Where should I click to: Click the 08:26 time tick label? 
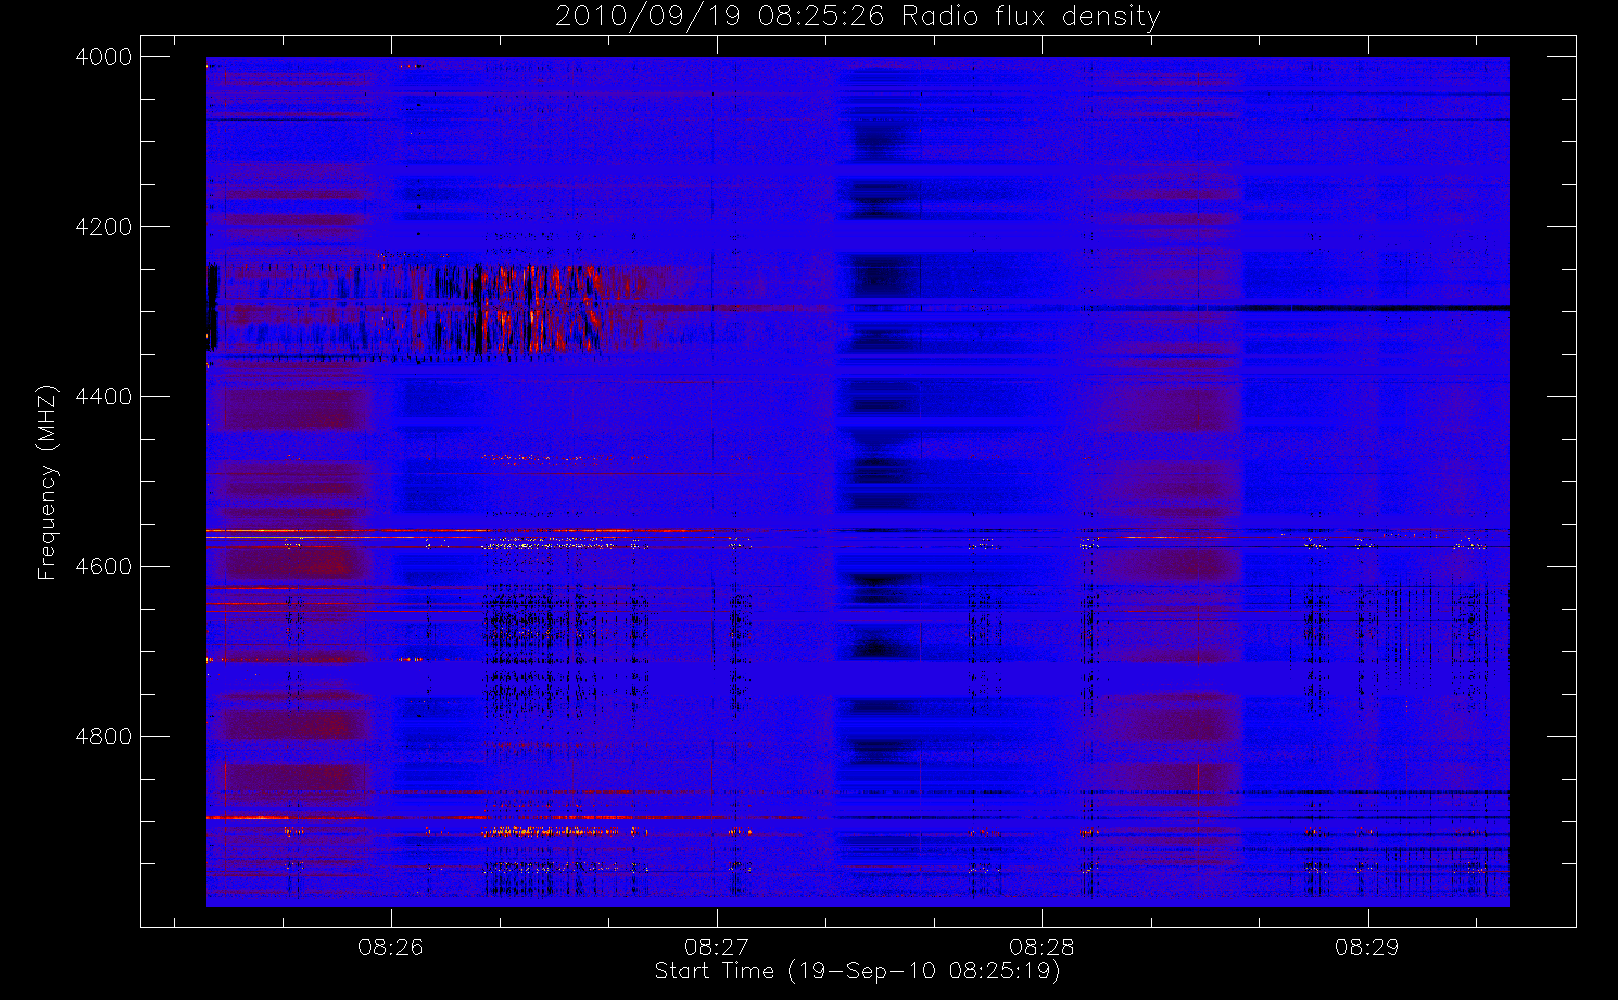(x=391, y=947)
